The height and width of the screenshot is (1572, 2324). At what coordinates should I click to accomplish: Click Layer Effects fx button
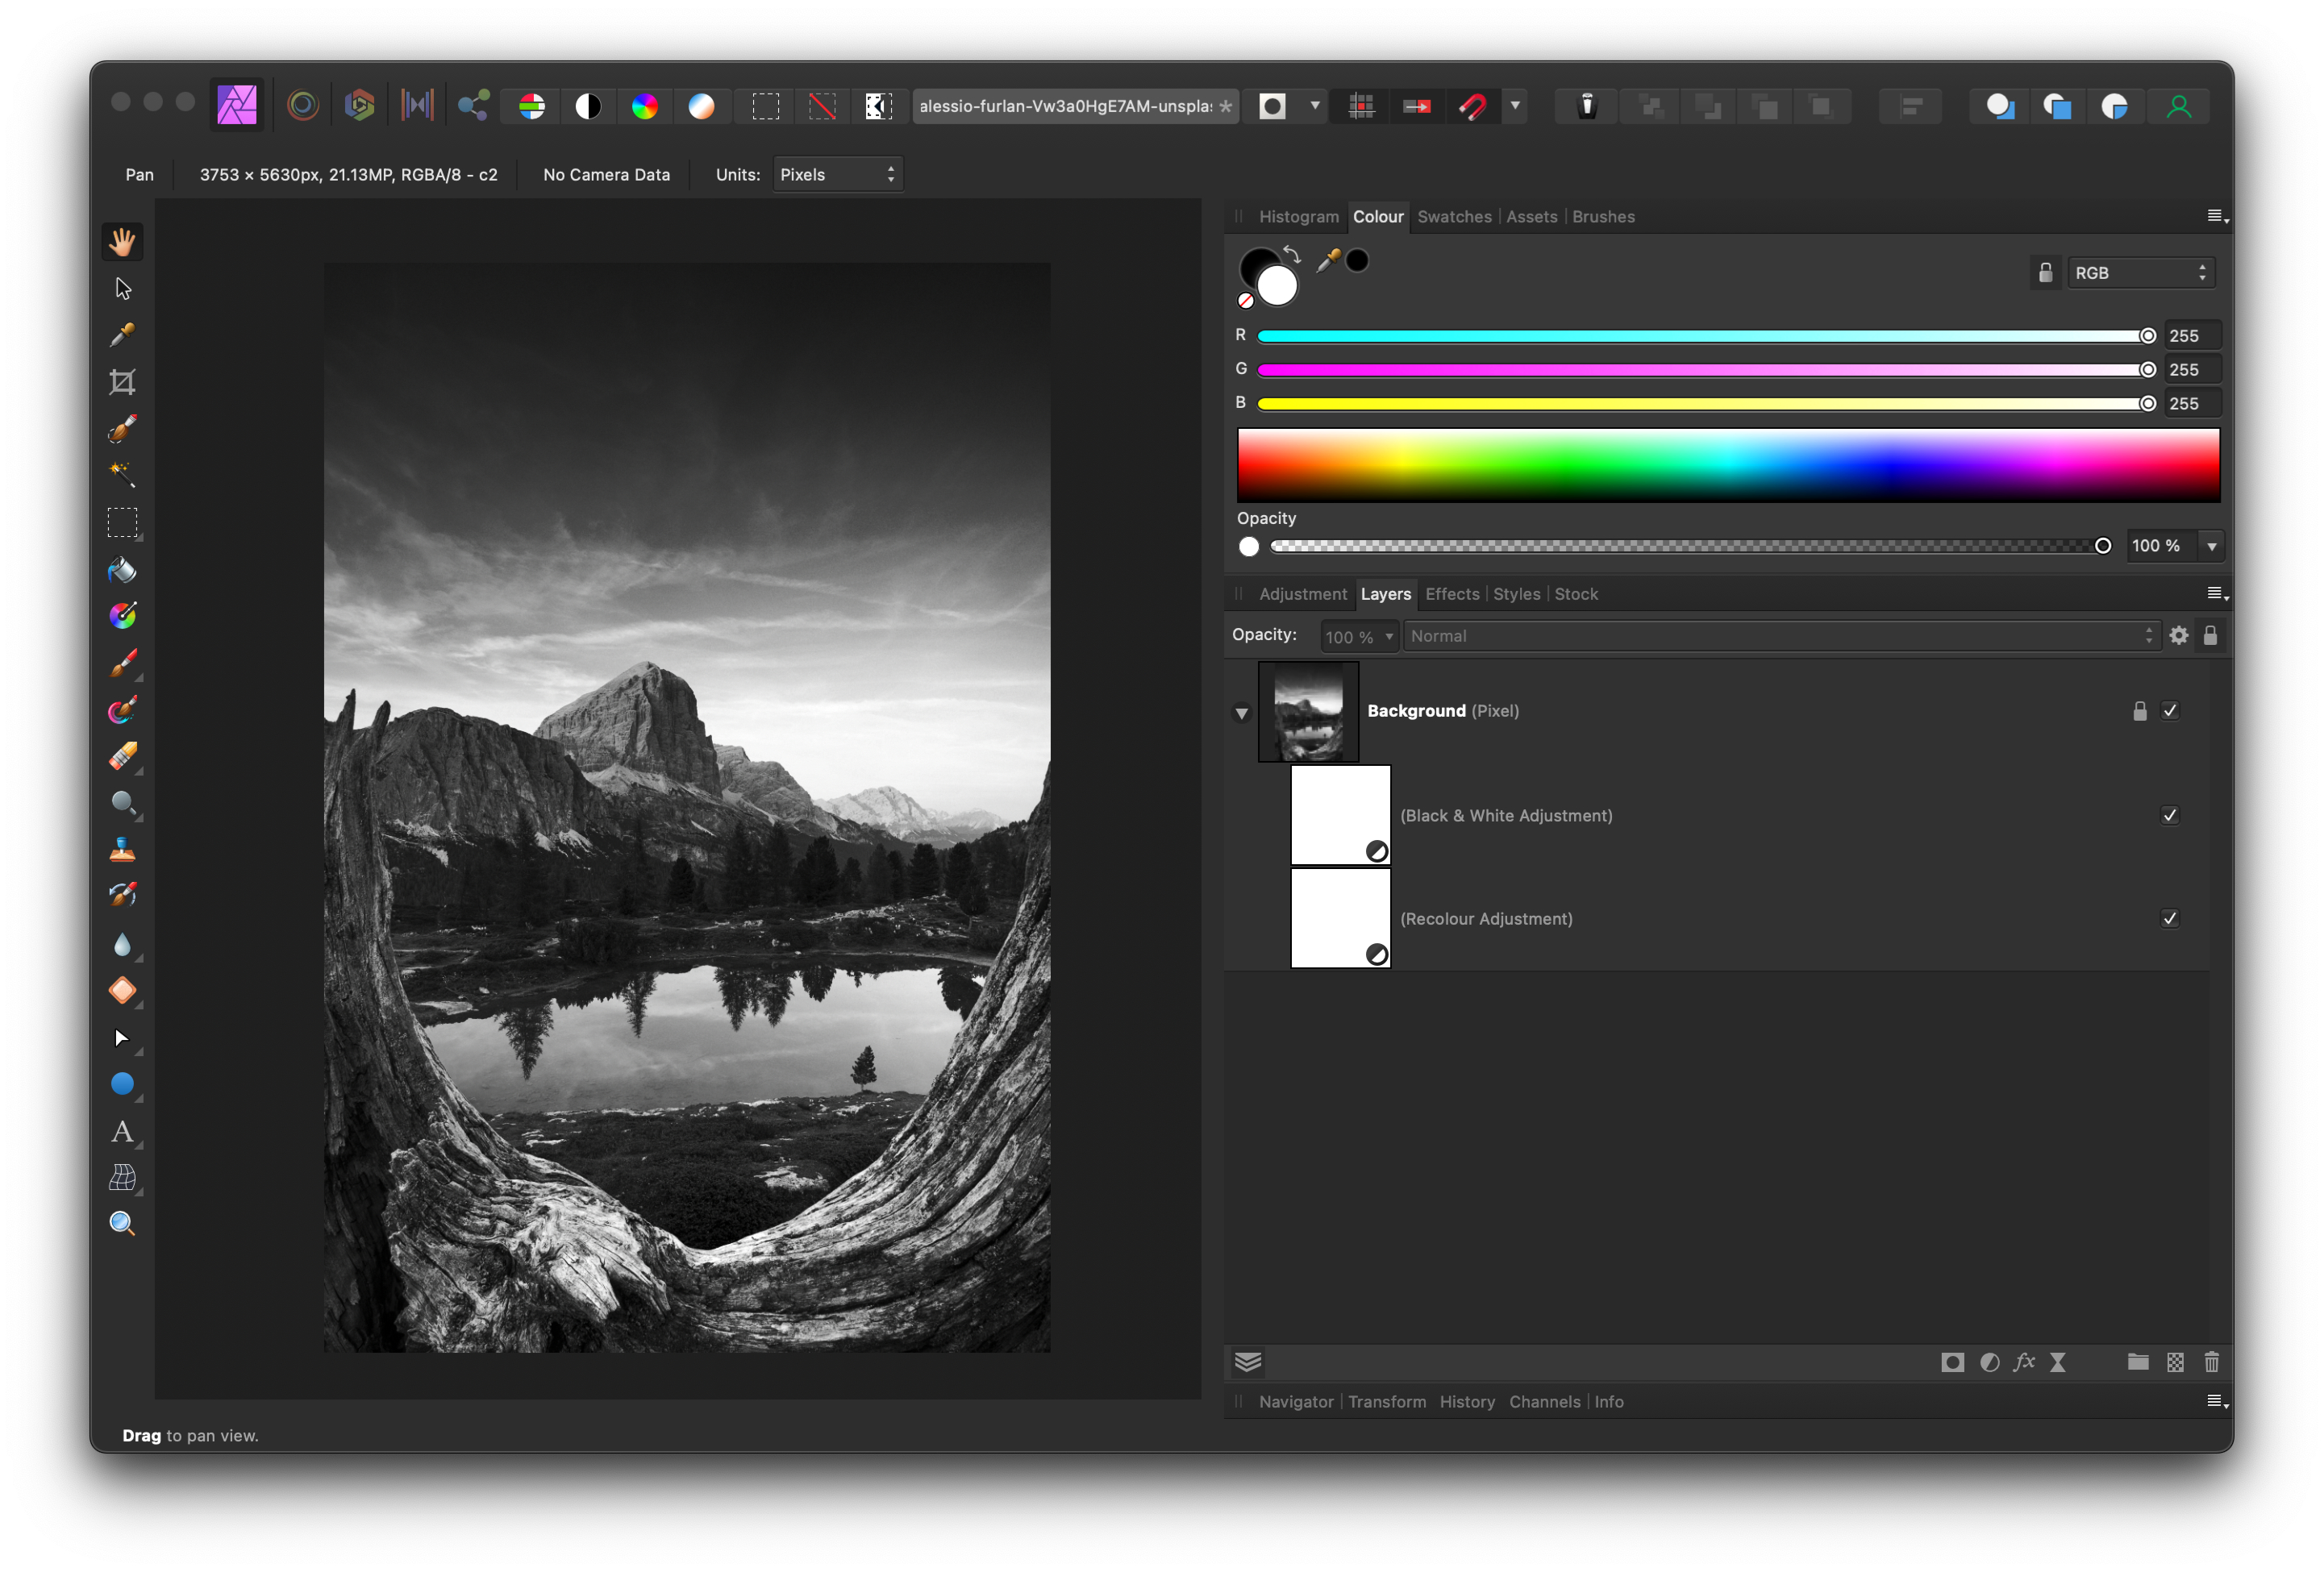coord(2024,1362)
